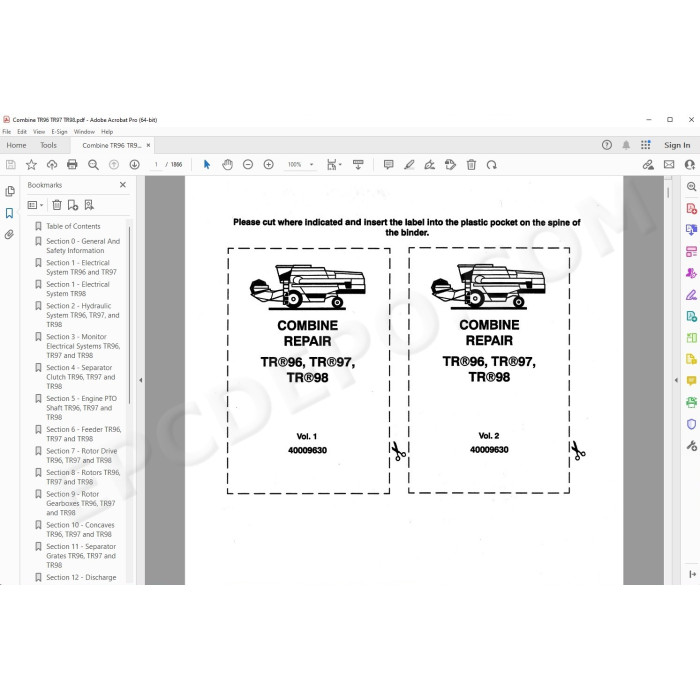
Task: Open the View menu
Action: pyautogui.click(x=39, y=132)
